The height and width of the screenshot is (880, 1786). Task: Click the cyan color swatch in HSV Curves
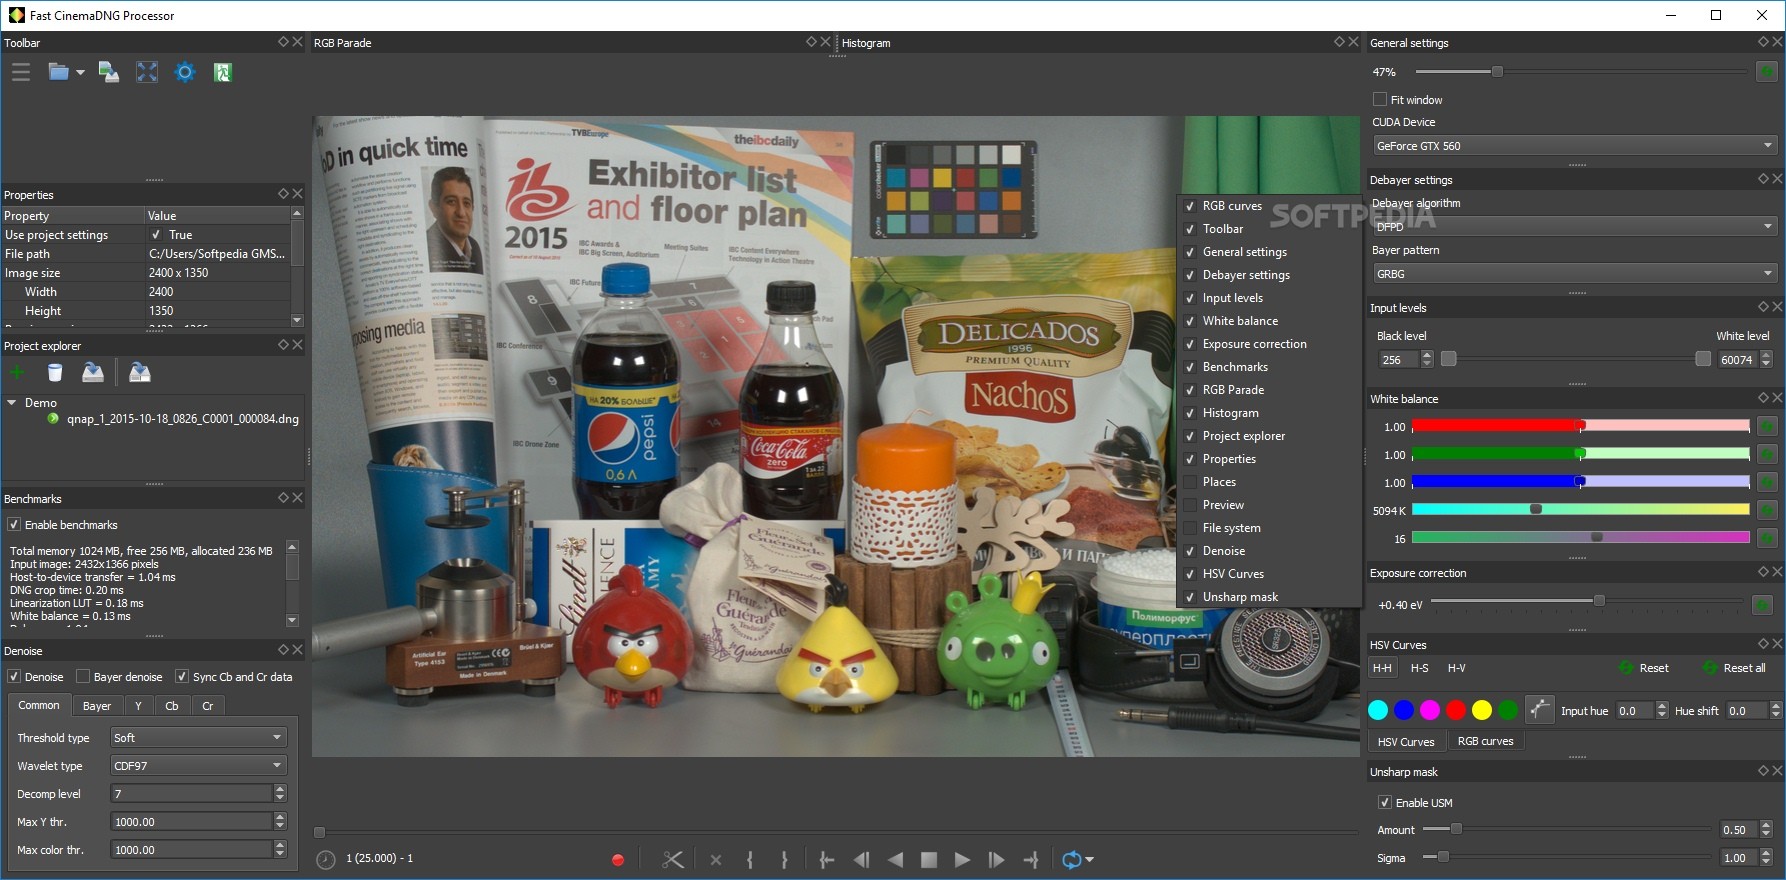point(1378,710)
